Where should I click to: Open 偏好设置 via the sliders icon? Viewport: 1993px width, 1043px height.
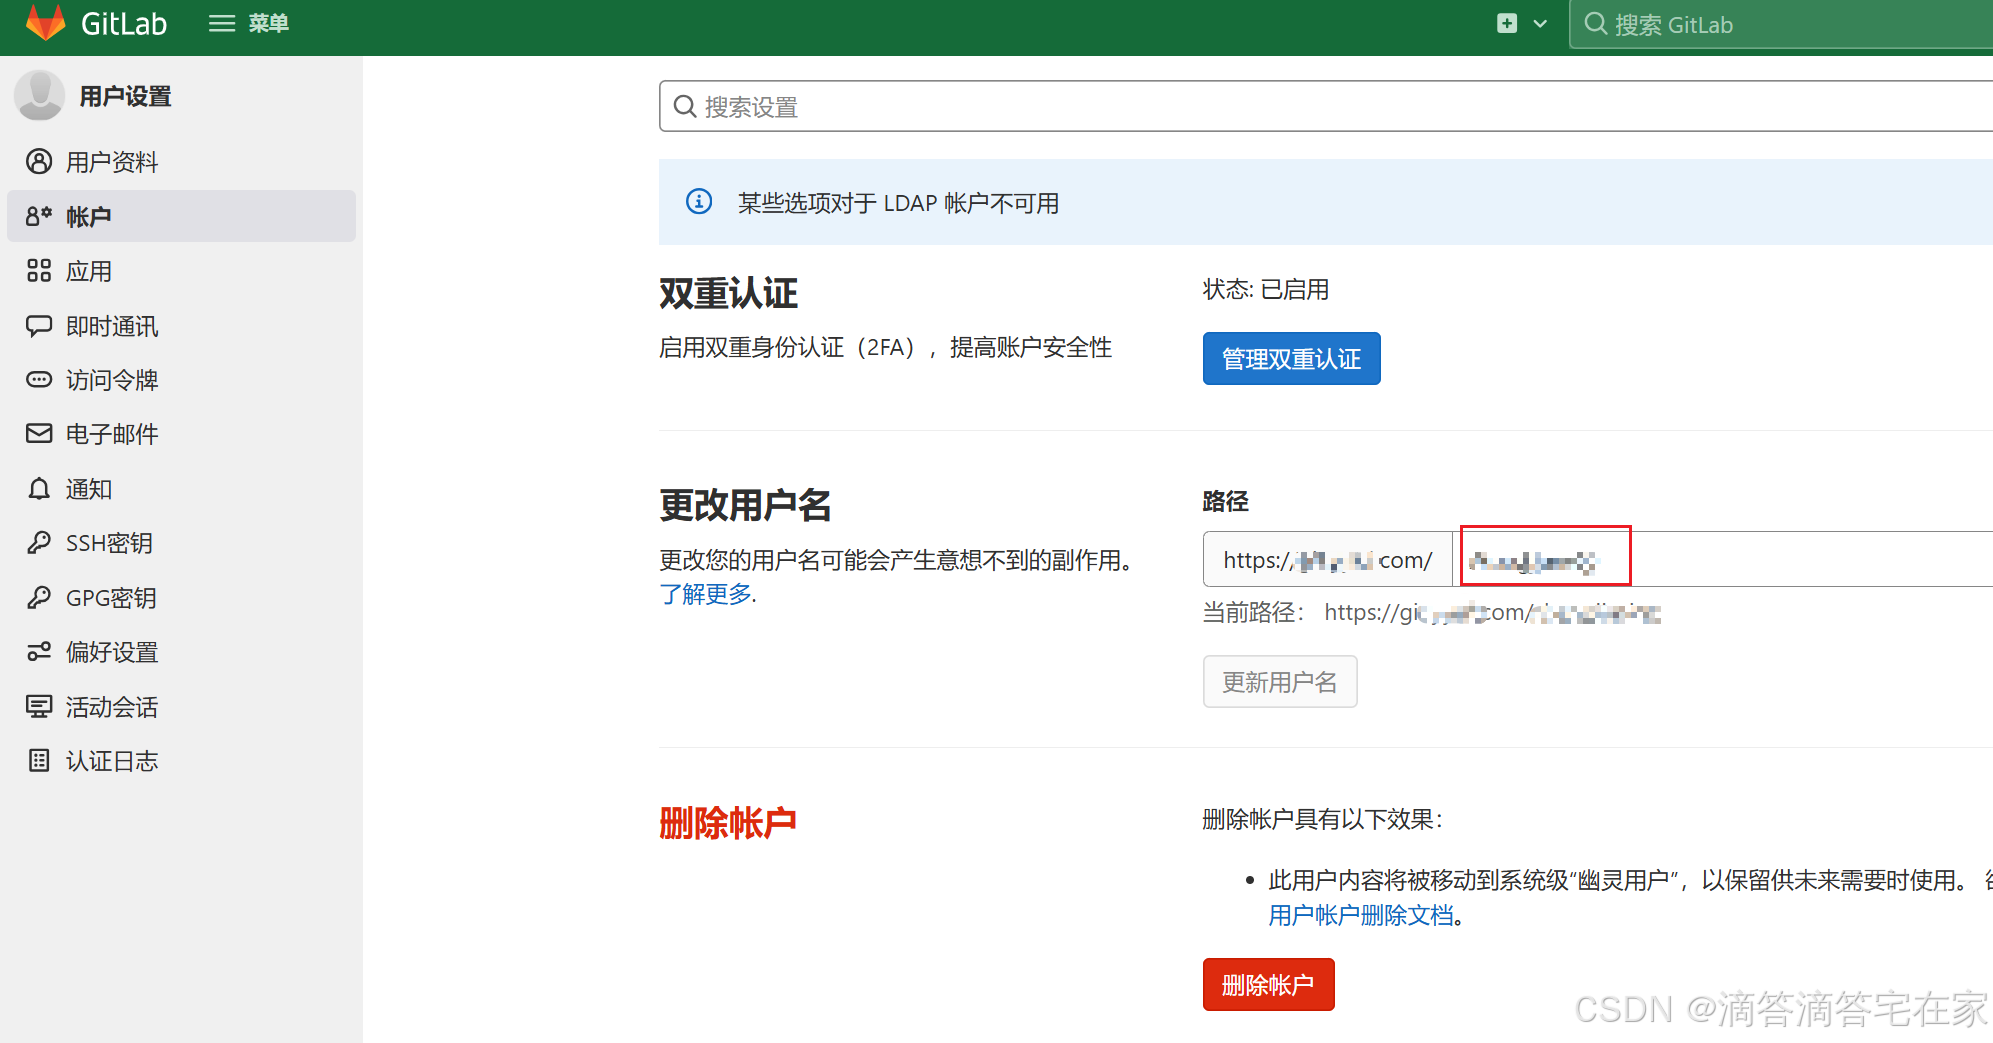point(38,652)
